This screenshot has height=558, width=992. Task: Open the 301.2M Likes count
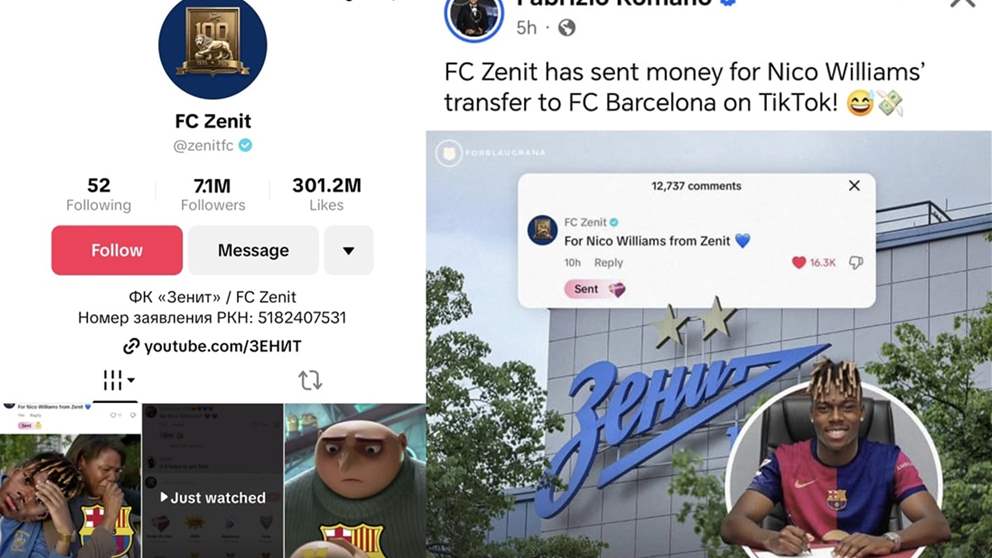(326, 194)
